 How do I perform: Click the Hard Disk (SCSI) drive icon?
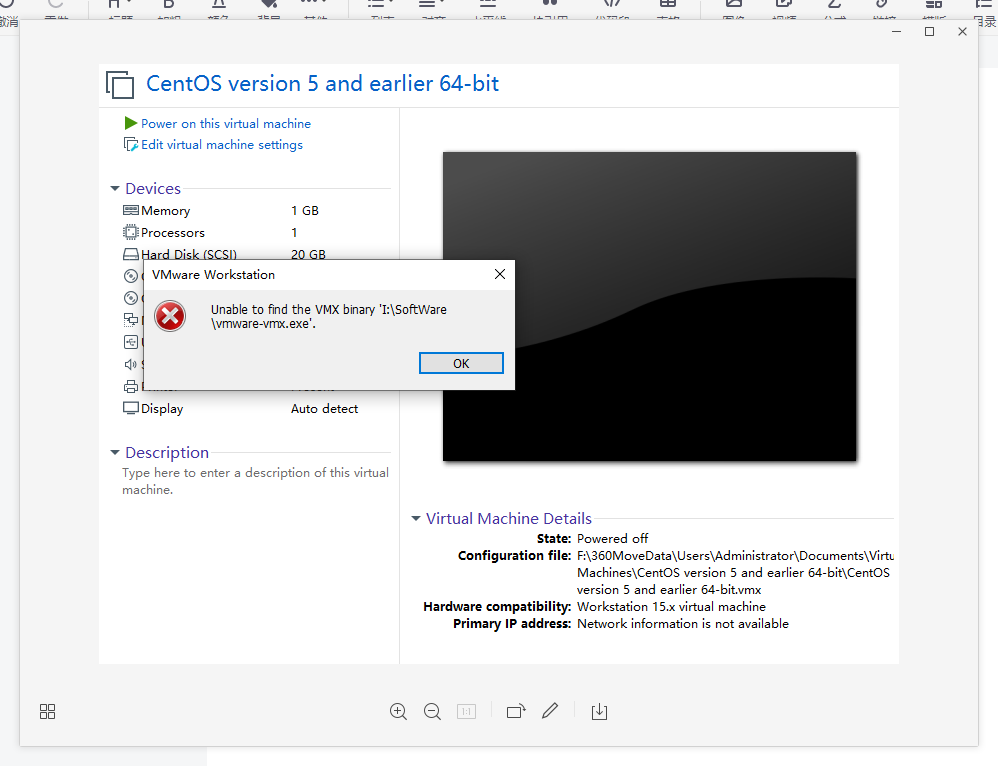click(x=130, y=254)
